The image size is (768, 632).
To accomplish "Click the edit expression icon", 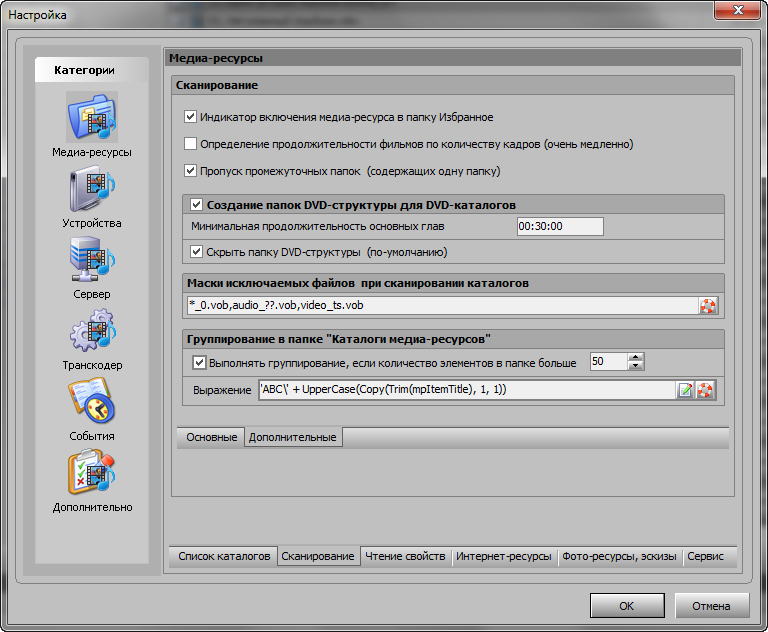I will pos(686,390).
